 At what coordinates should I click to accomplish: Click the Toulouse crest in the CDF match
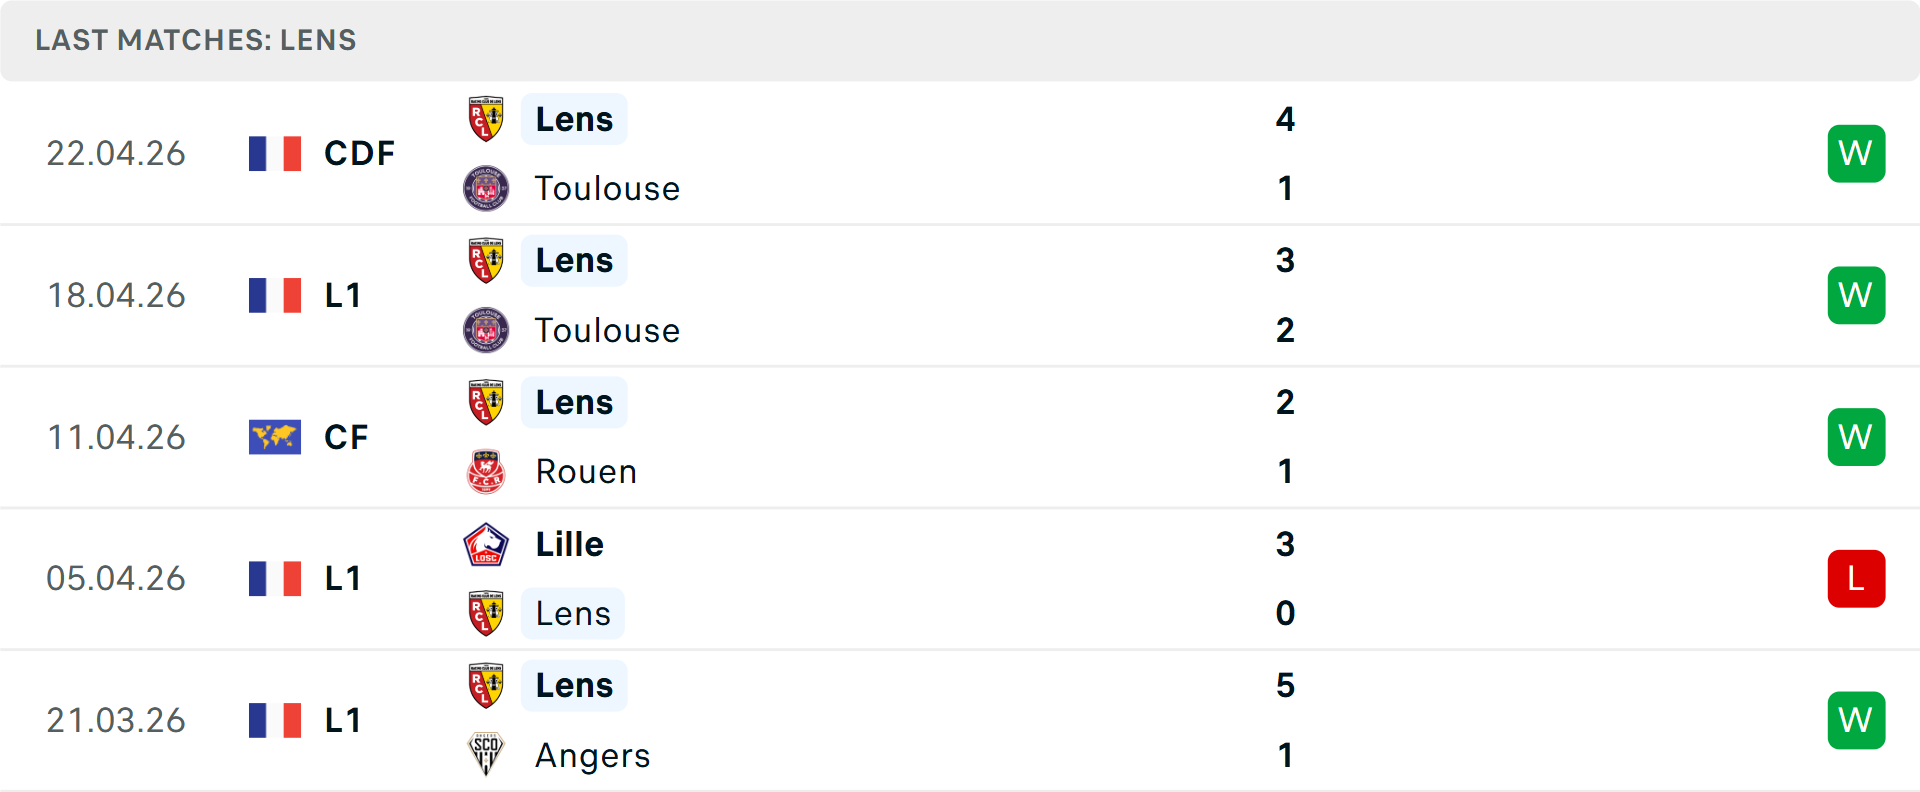[486, 188]
